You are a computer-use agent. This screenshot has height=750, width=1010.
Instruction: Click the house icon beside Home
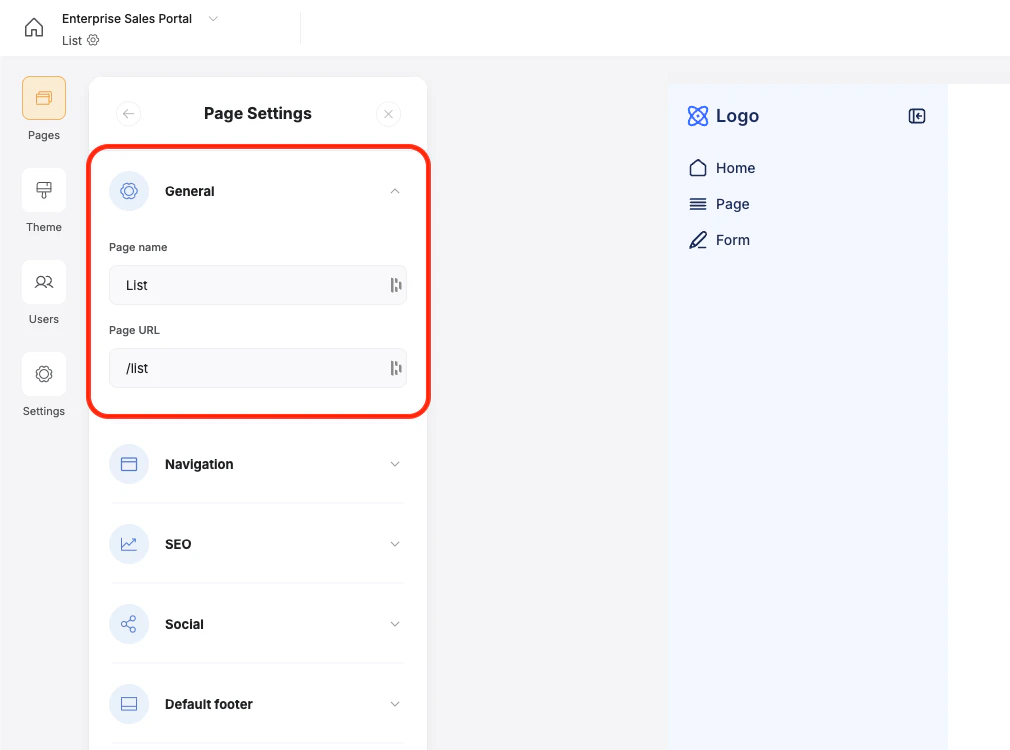(698, 168)
